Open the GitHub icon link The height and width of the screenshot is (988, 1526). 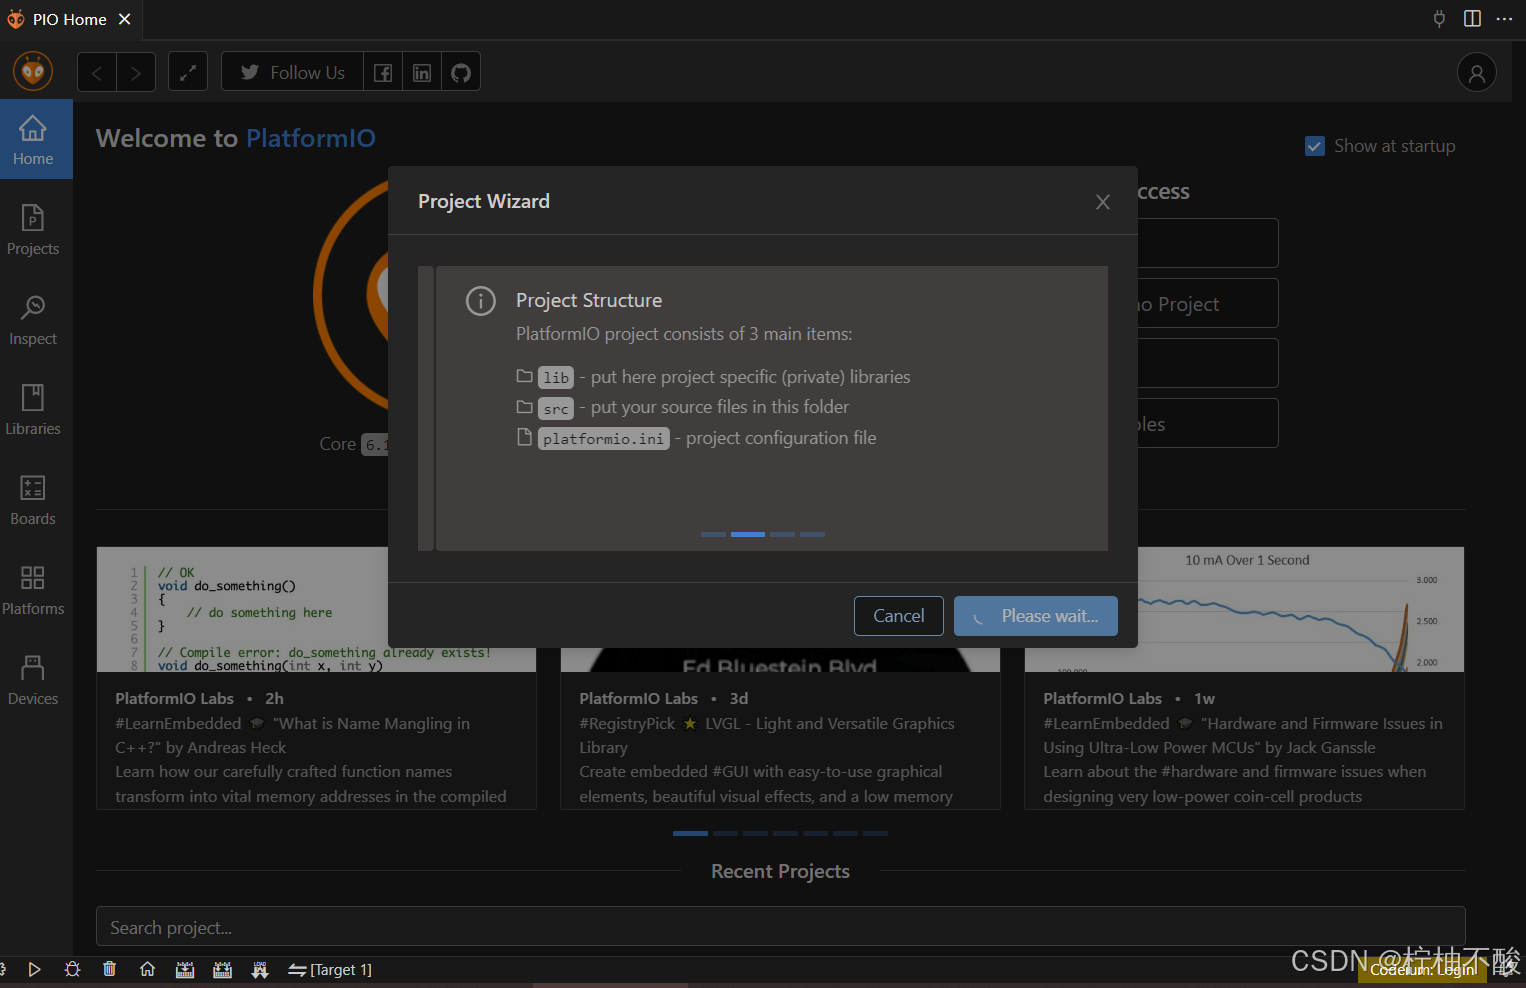(461, 72)
